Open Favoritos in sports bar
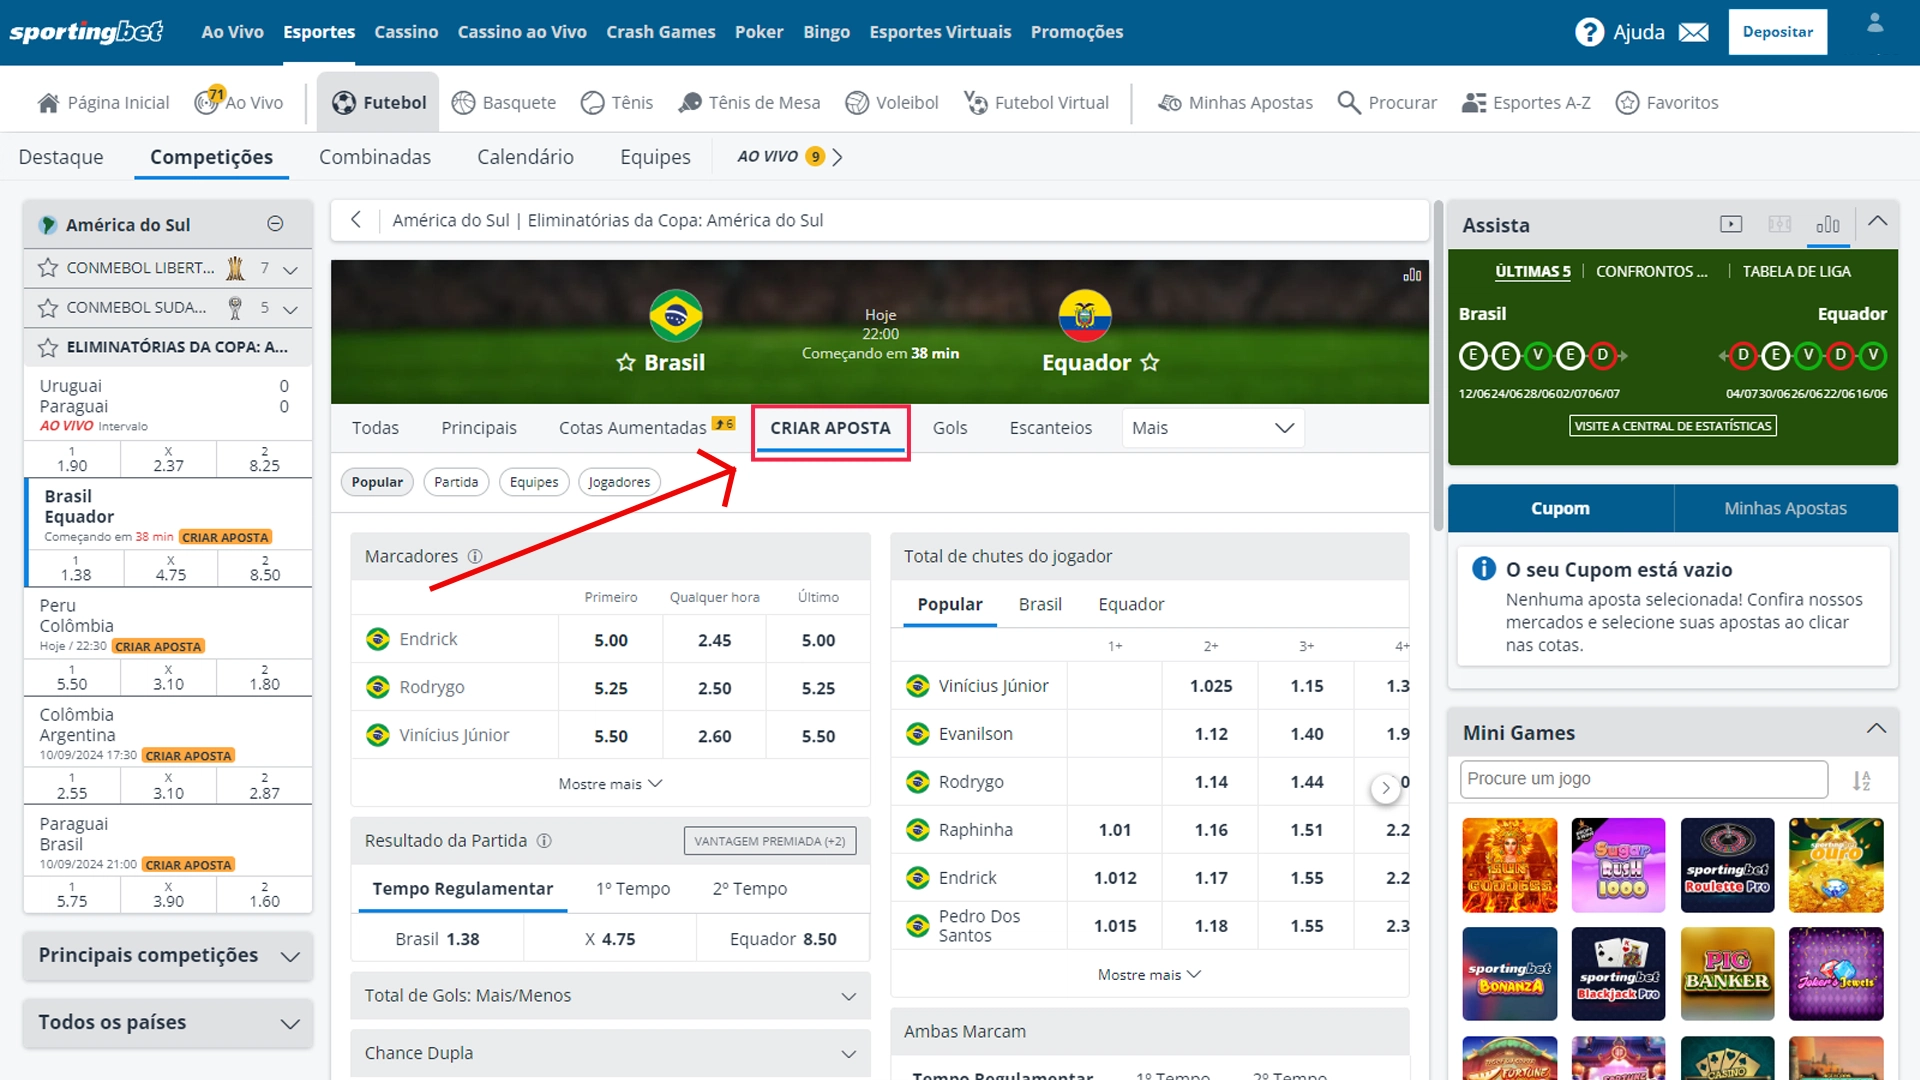The width and height of the screenshot is (1920, 1080). (x=1667, y=102)
